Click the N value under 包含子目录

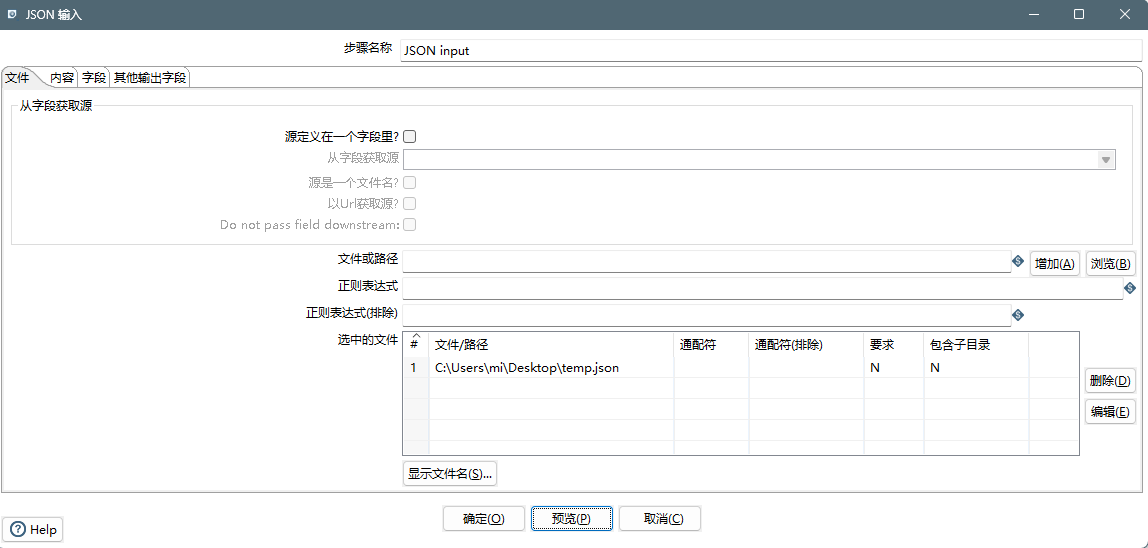935,368
